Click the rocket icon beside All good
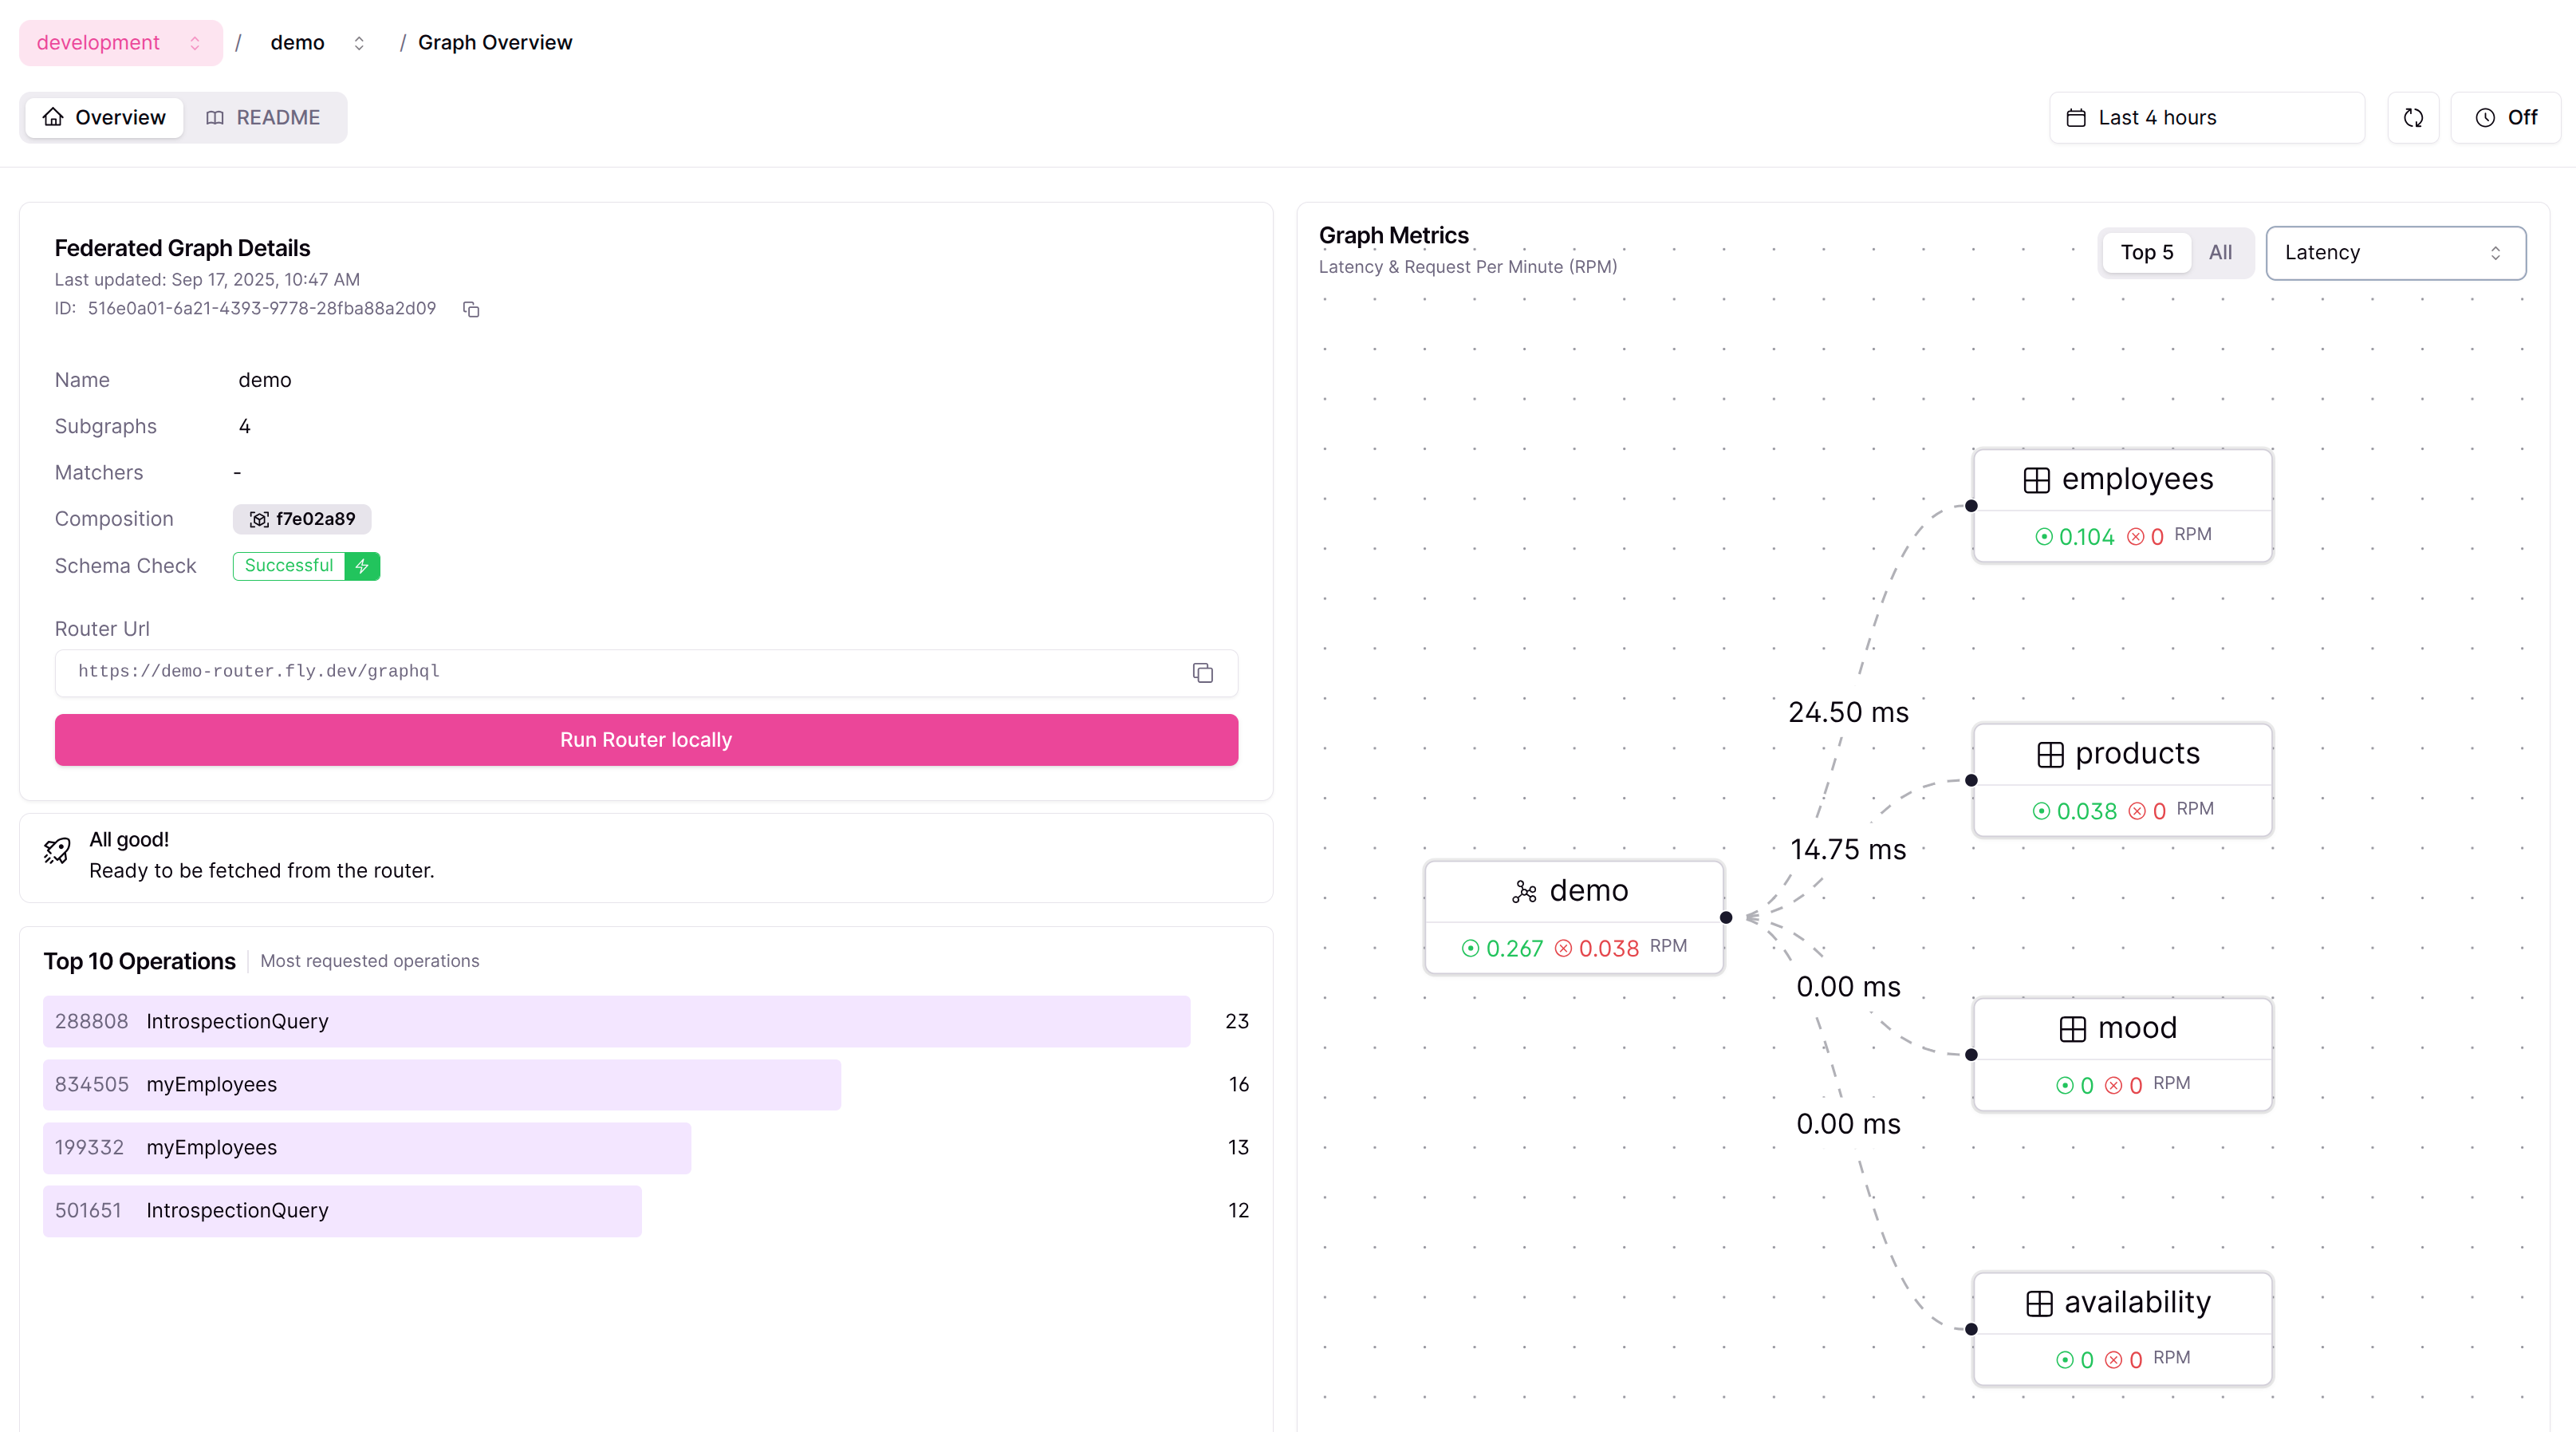The image size is (2576, 1432). tap(57, 851)
